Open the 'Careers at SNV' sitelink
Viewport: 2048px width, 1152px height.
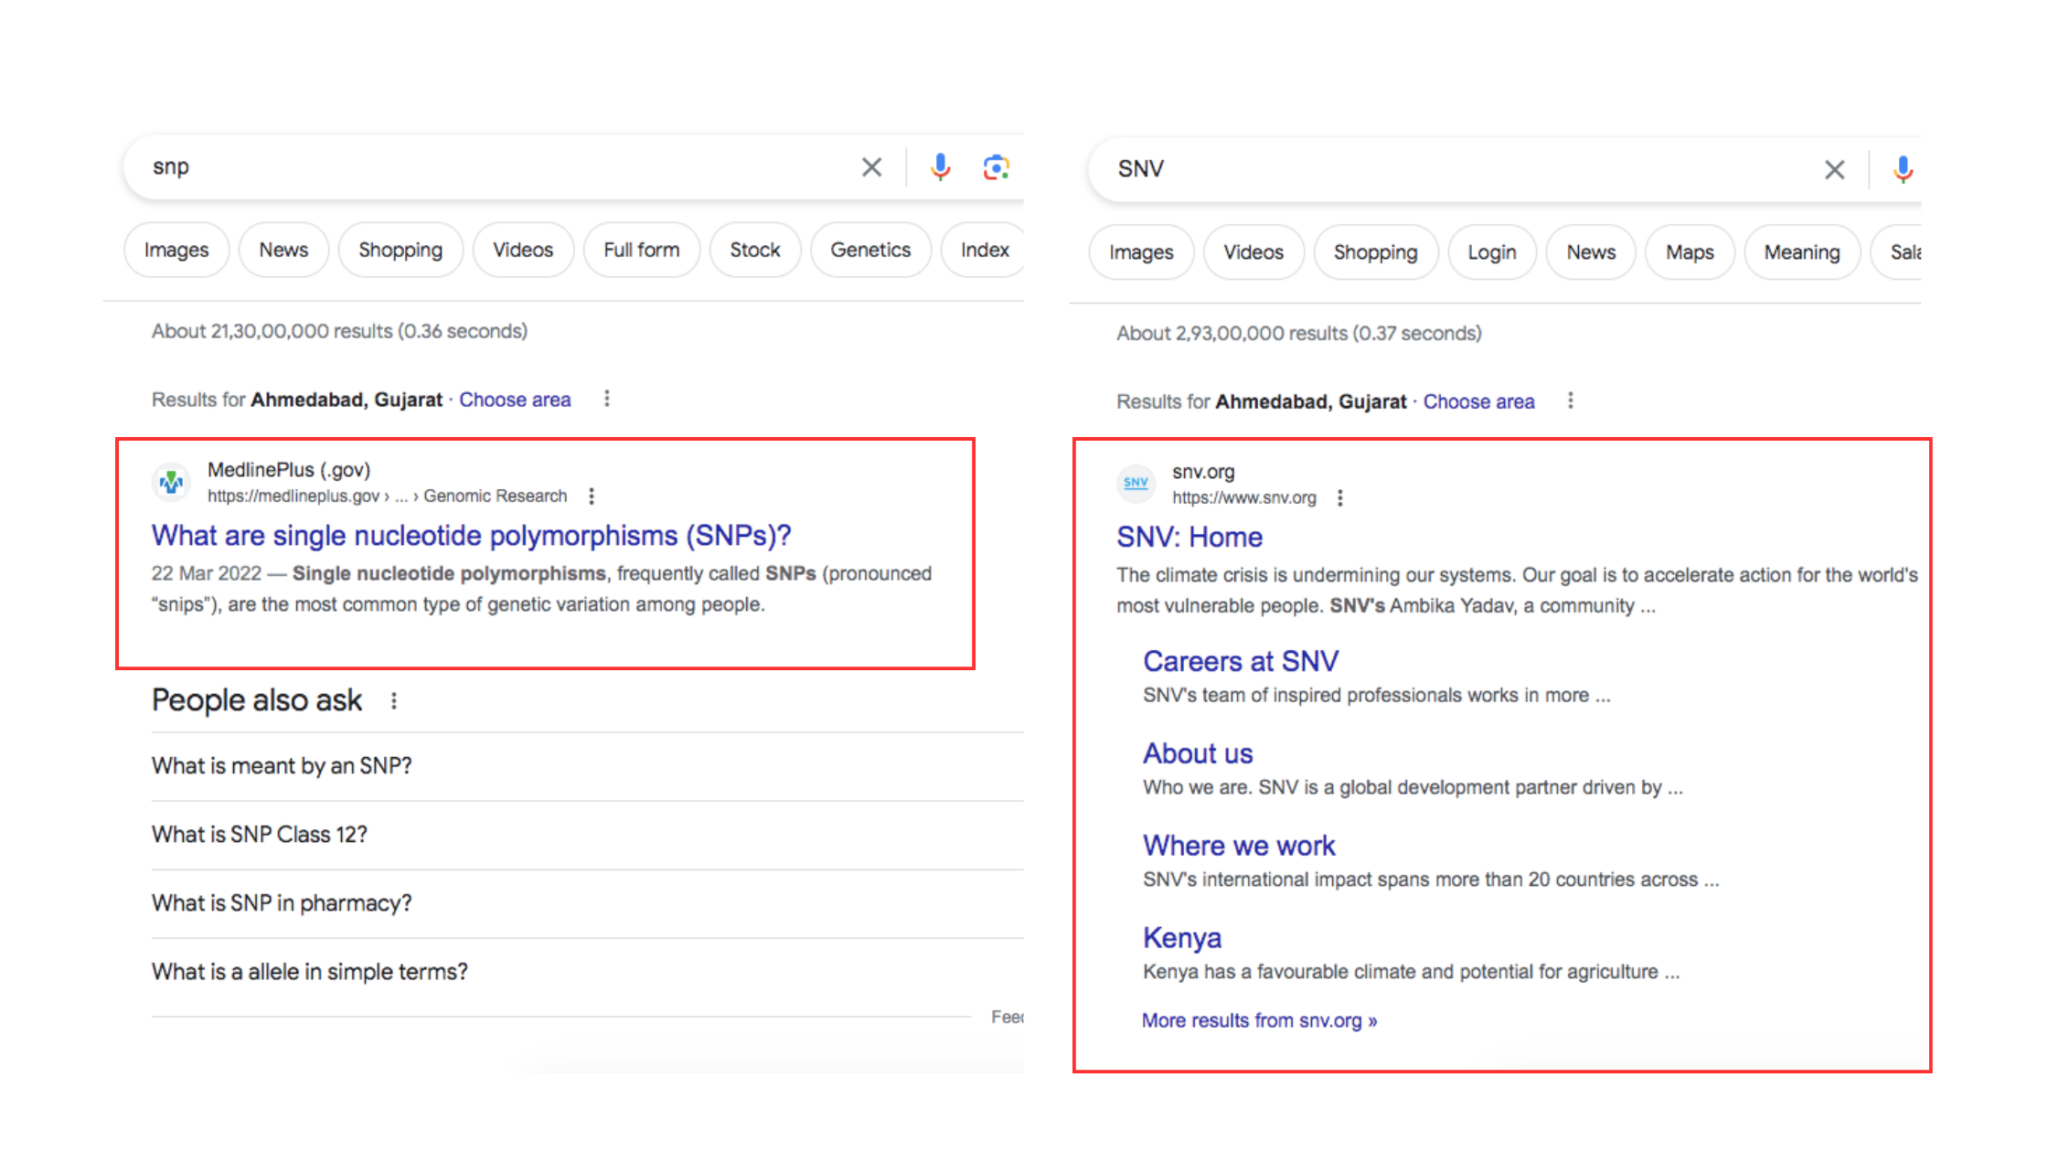pyautogui.click(x=1240, y=662)
